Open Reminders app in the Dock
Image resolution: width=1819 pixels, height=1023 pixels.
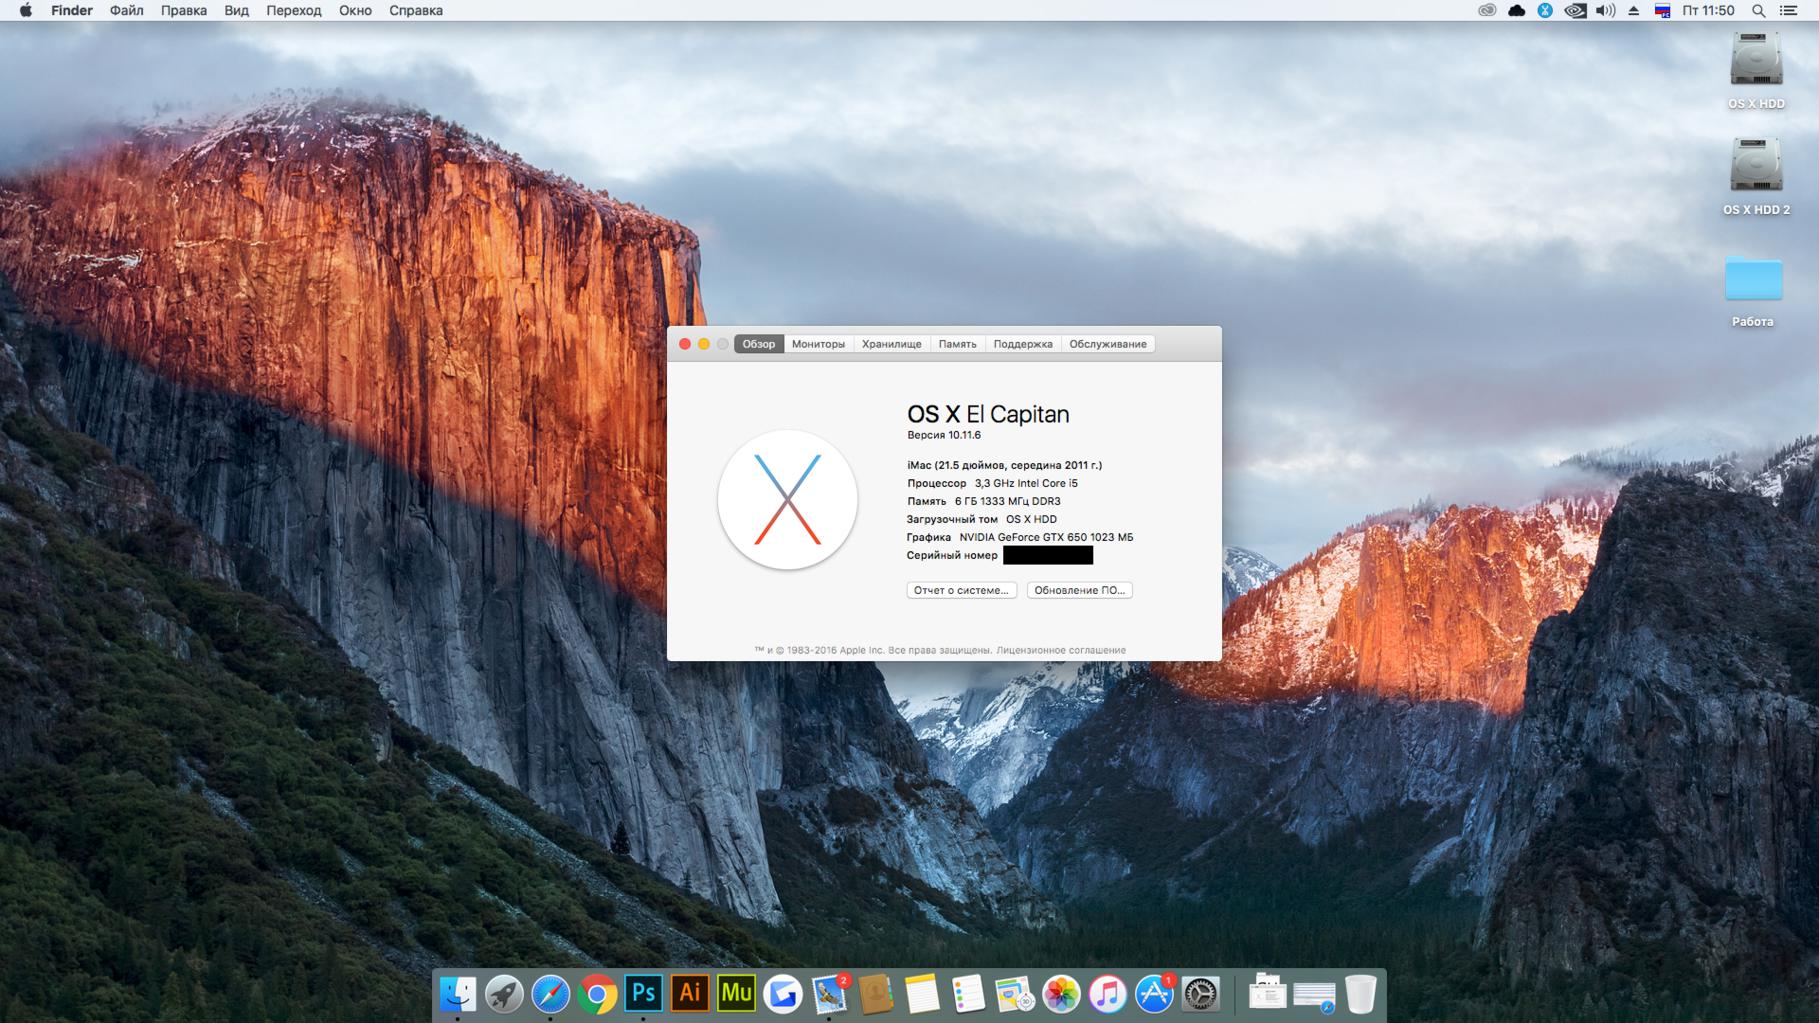point(968,994)
